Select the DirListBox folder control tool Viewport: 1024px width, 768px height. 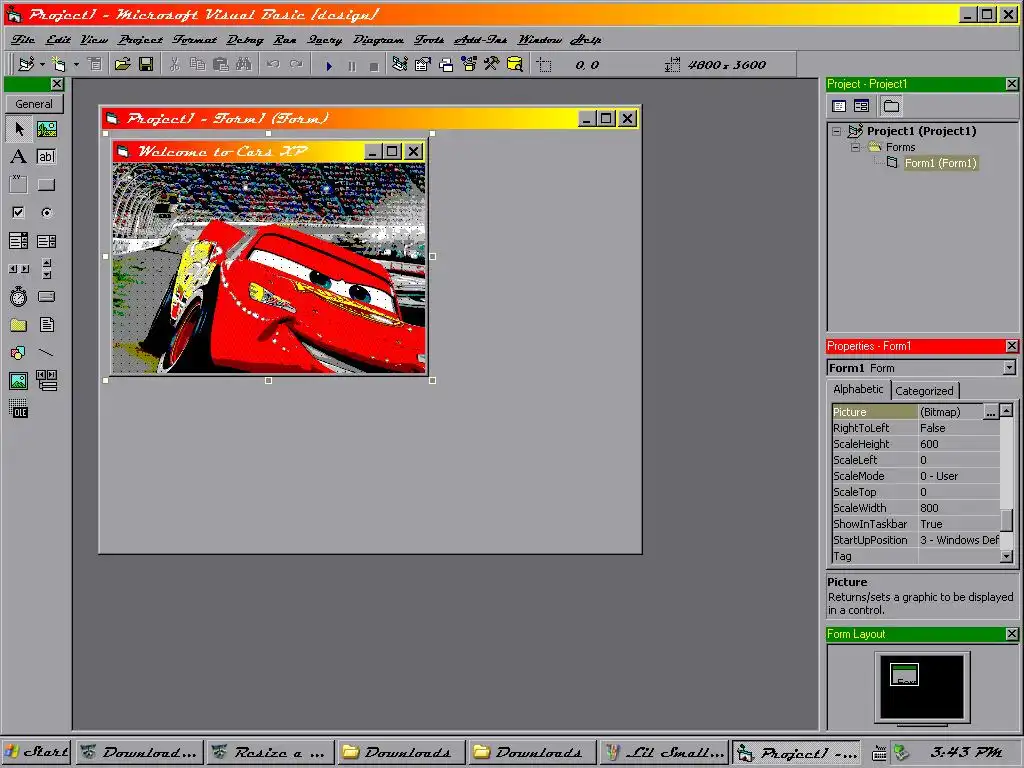coord(18,325)
